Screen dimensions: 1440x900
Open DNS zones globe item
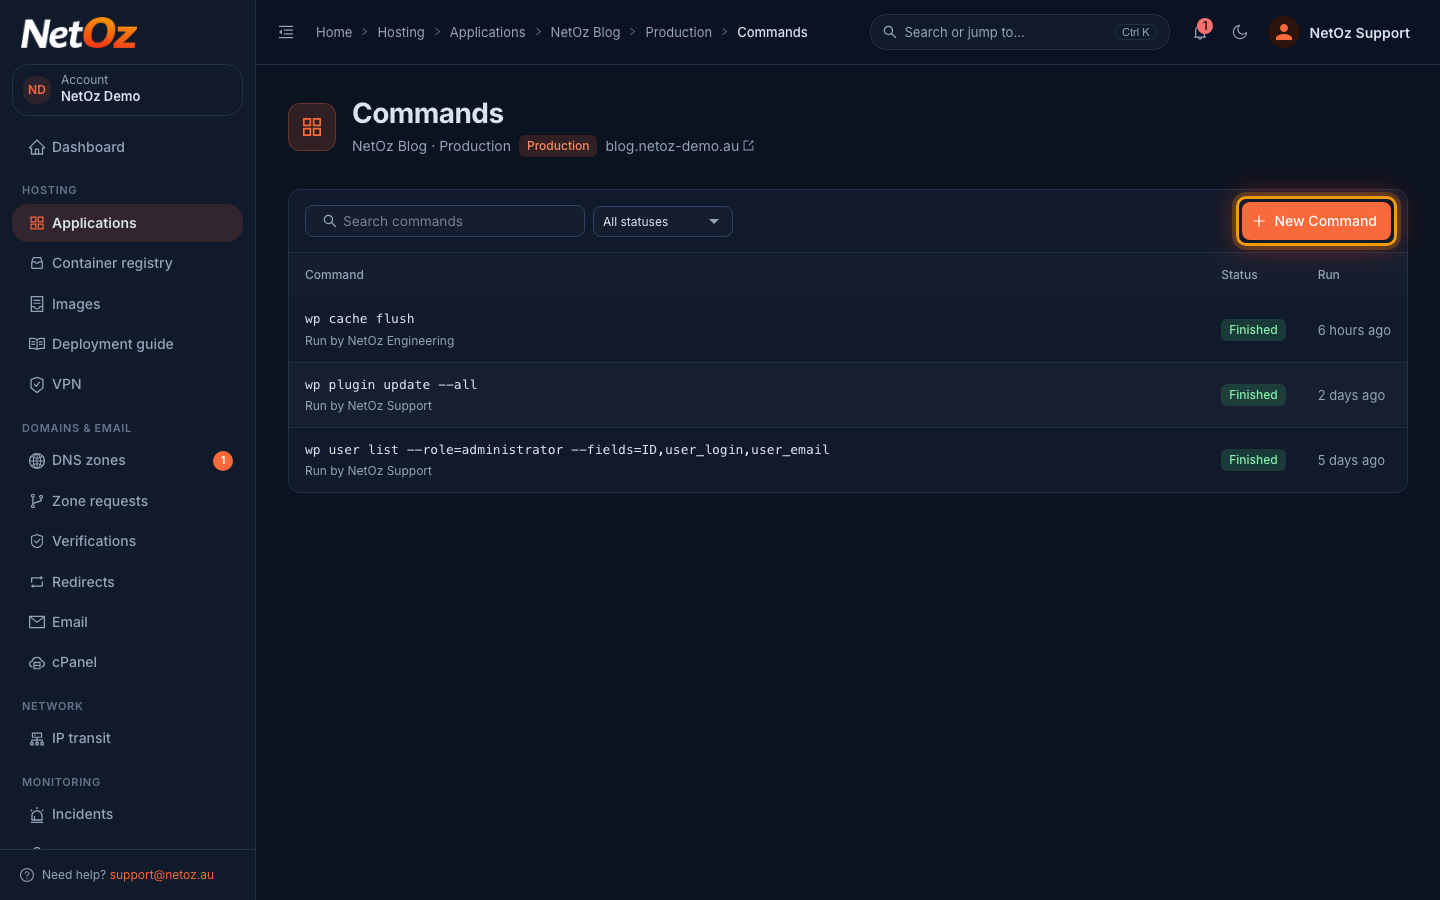127,460
